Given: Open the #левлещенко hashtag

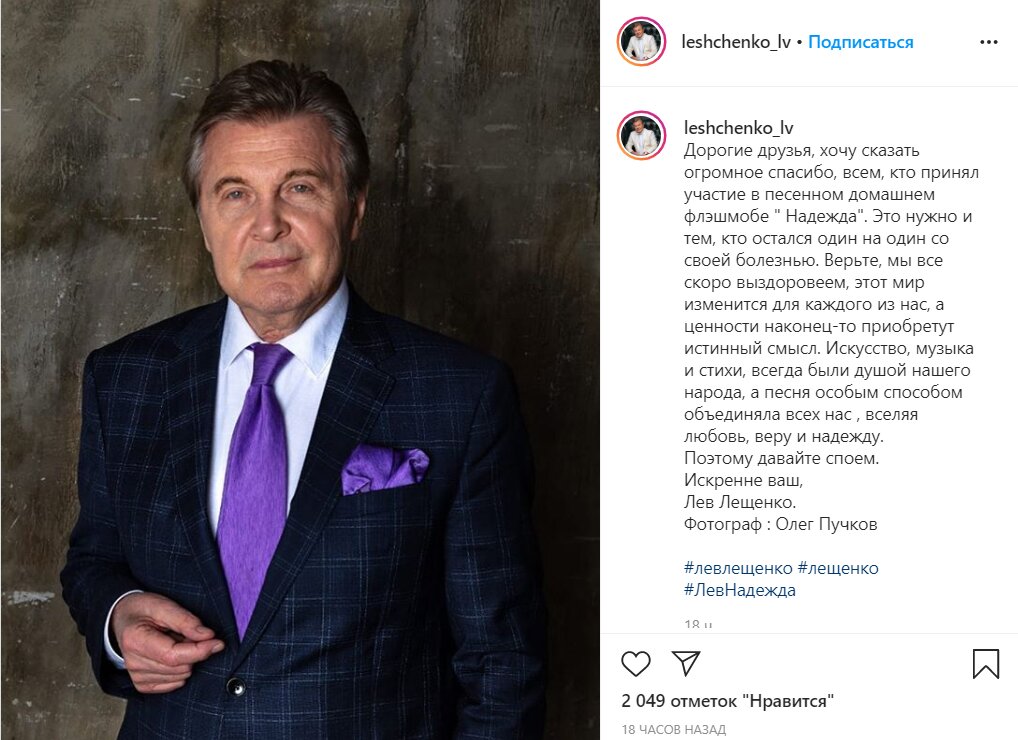Looking at the screenshot, I should (x=738, y=568).
